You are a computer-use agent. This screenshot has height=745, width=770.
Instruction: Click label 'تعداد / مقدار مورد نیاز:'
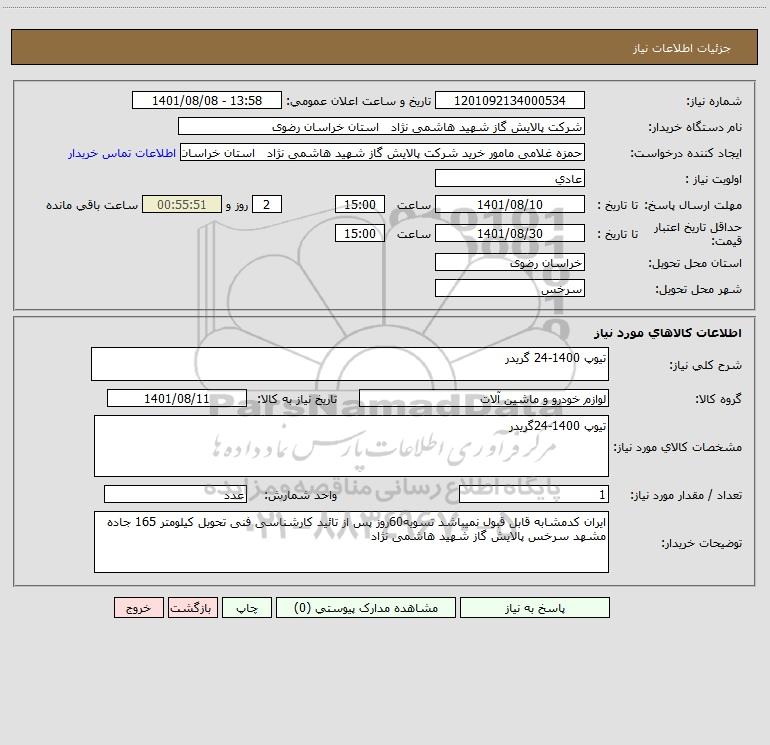coord(686,496)
